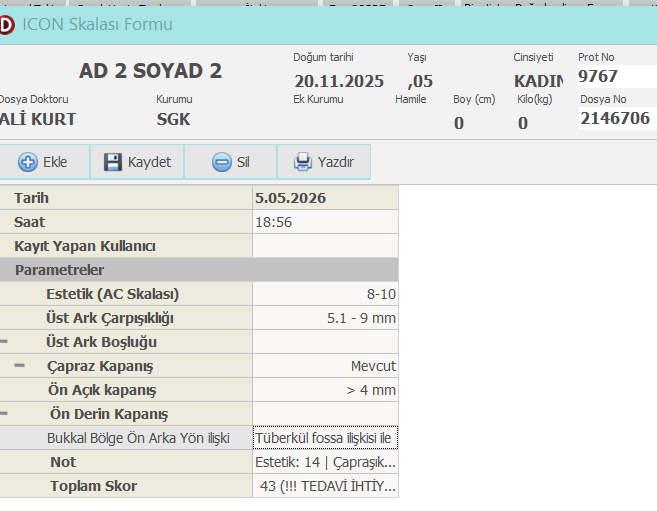Click the floppy disk save icon

point(113,162)
